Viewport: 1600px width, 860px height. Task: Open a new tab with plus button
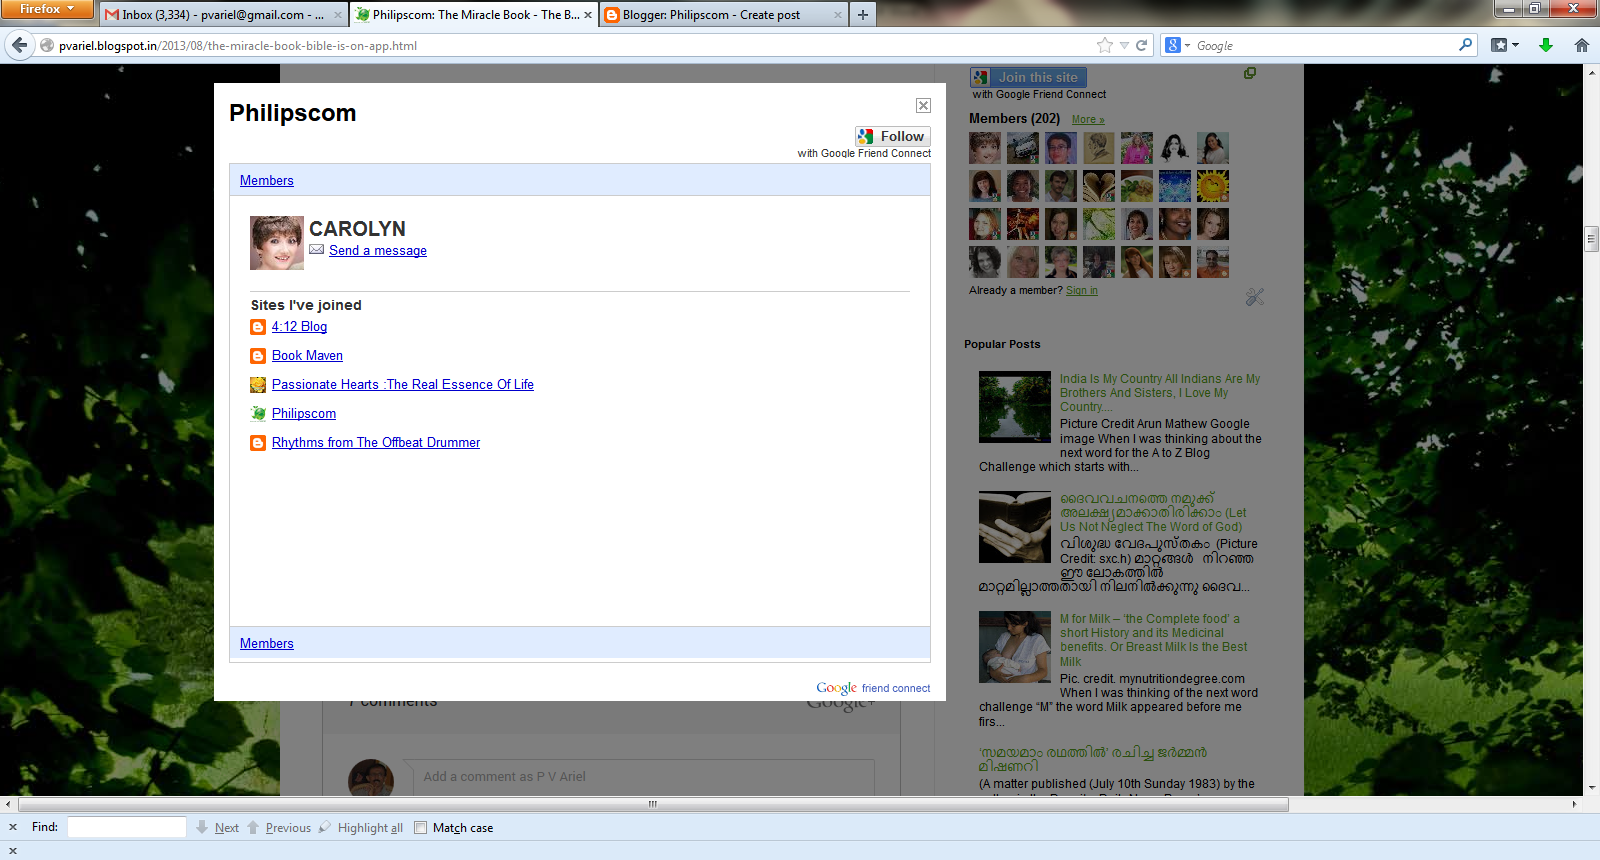pos(863,15)
